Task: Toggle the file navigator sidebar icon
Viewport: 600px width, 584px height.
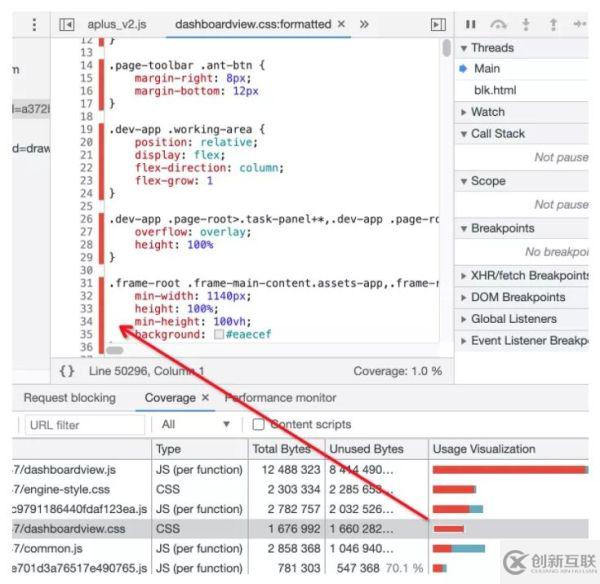Action: [67, 25]
